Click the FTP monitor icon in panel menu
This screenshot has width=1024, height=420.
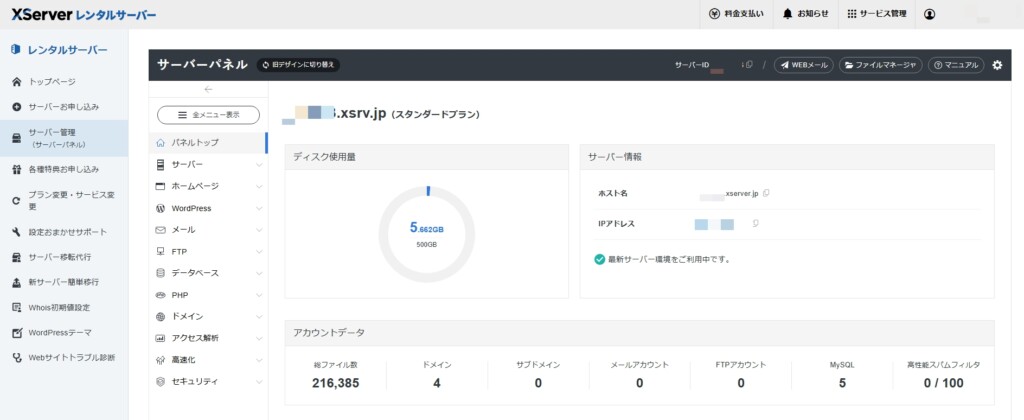point(161,251)
